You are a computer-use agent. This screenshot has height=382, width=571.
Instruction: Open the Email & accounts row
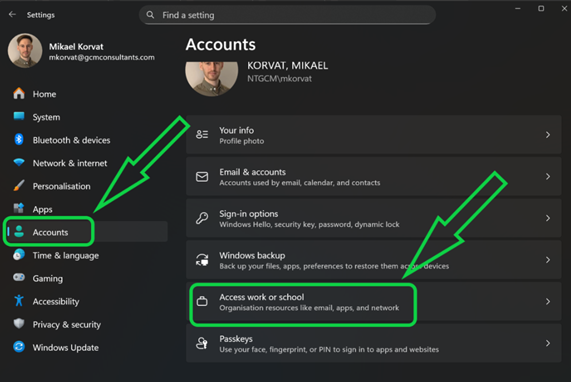(374, 176)
